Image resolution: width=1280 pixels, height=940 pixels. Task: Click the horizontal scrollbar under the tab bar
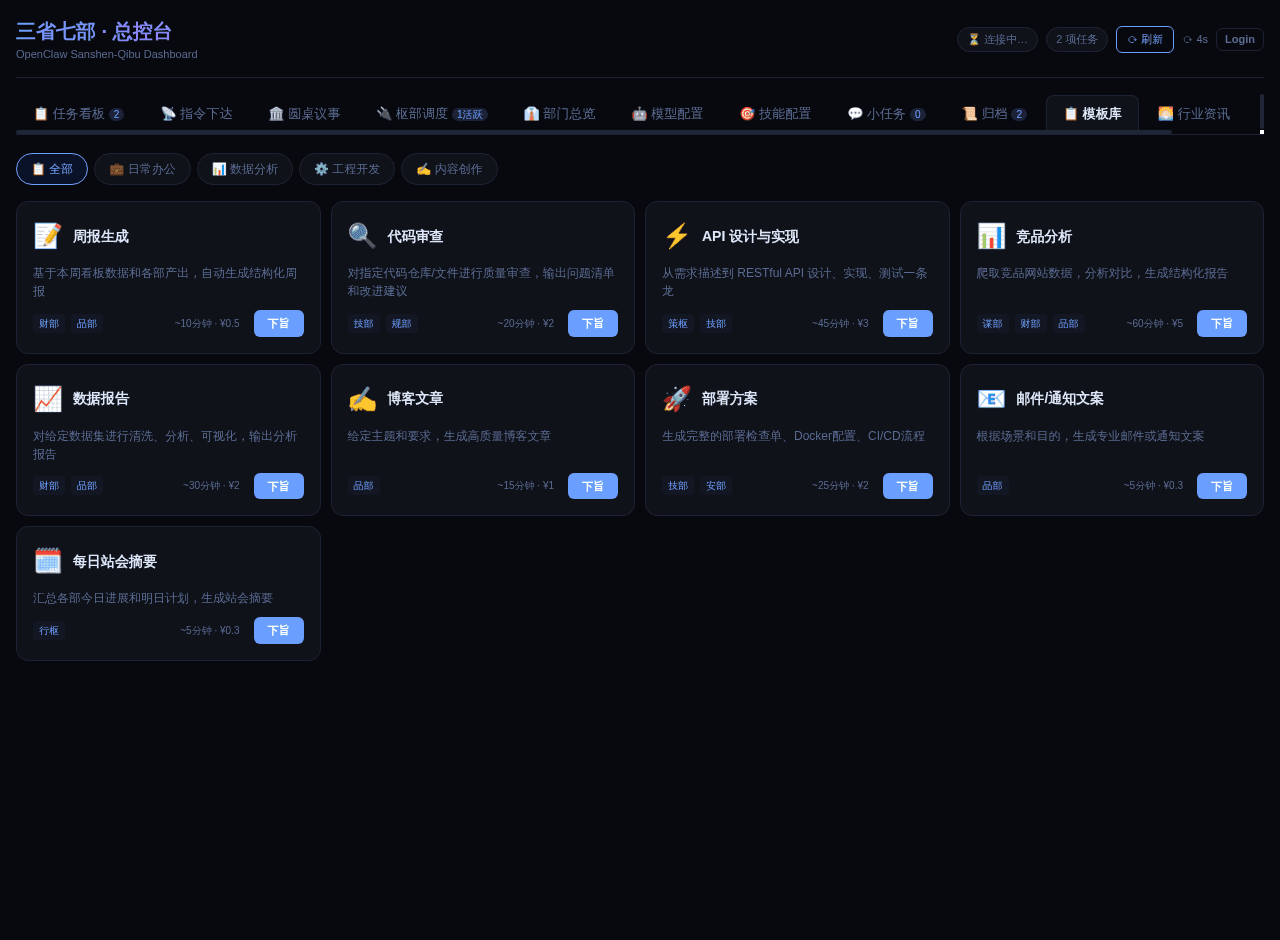[594, 132]
